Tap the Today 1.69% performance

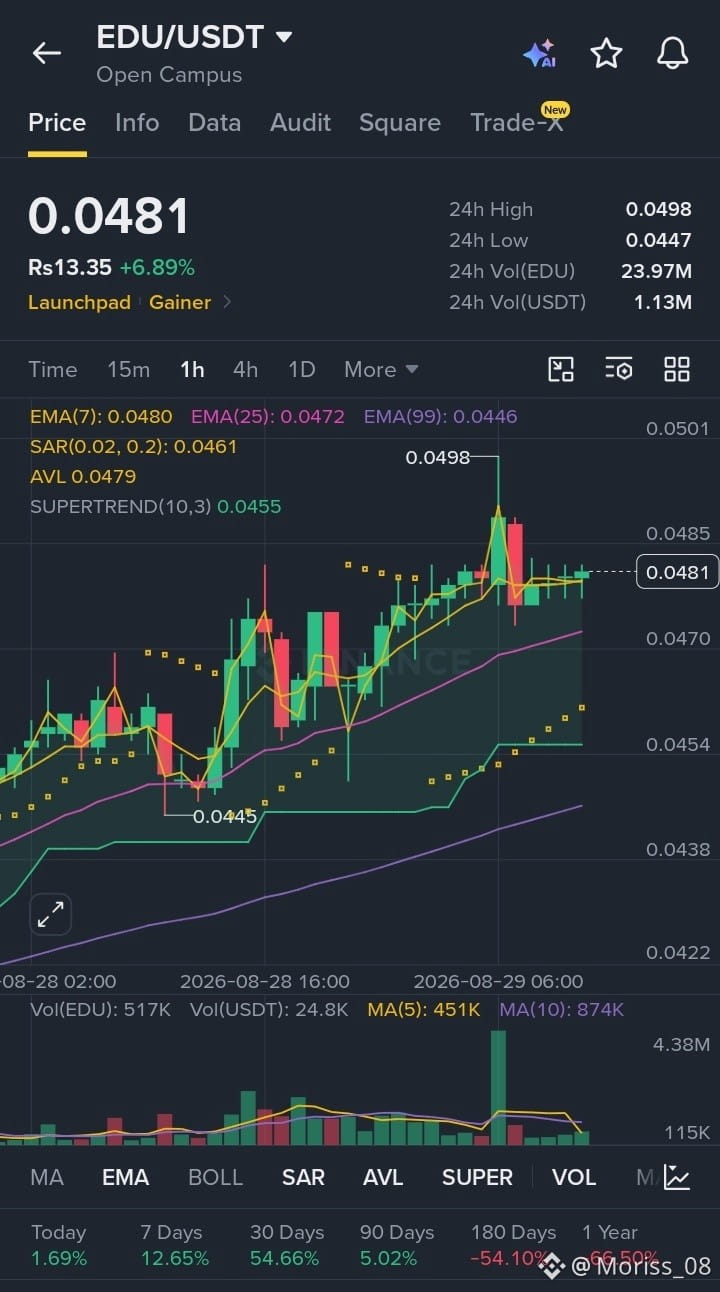(x=59, y=1245)
